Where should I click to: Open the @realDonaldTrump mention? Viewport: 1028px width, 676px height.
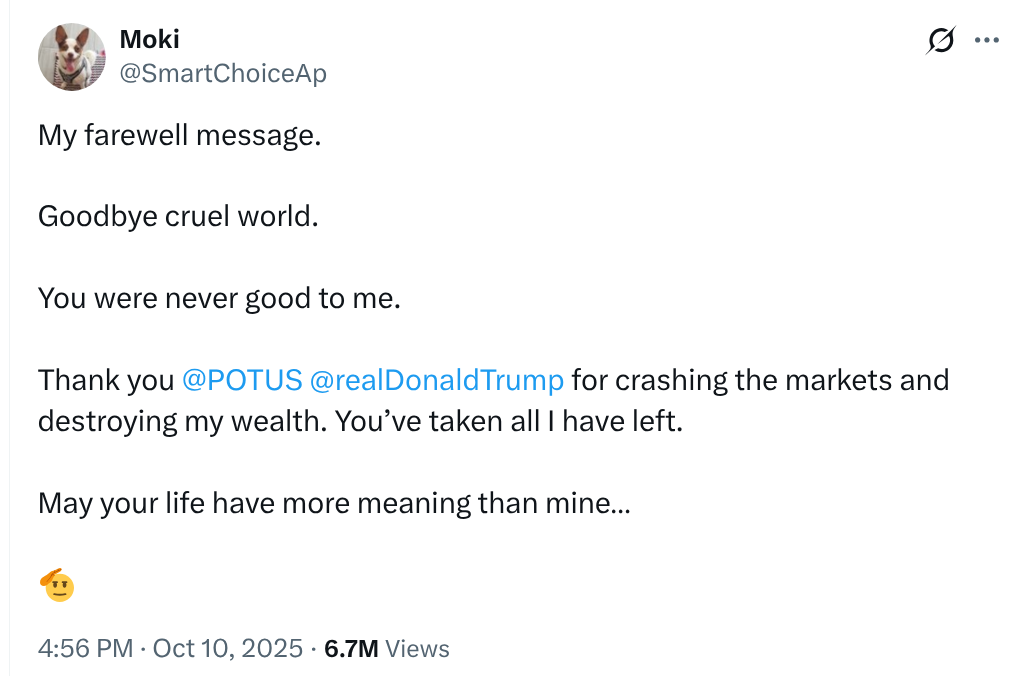click(x=437, y=381)
